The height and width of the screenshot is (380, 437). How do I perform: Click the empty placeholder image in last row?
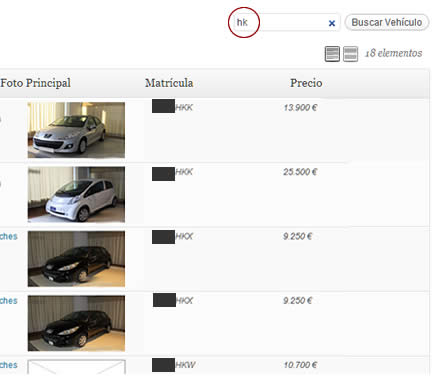(x=76, y=367)
